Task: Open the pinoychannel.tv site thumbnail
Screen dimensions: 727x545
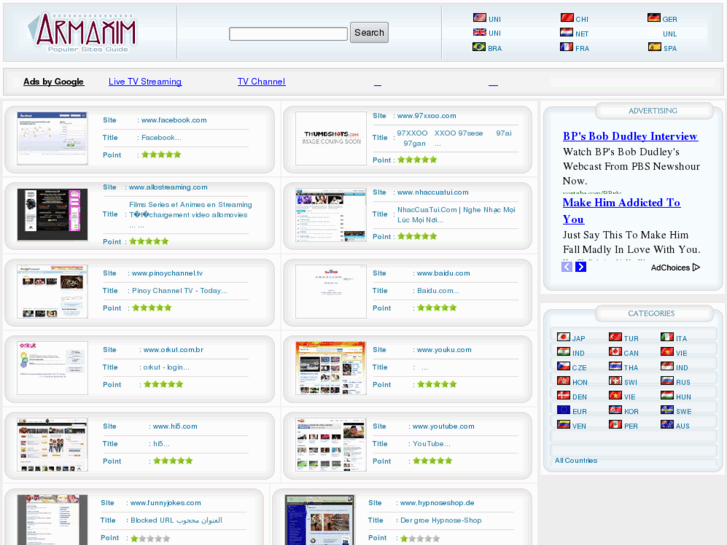Action: [x=52, y=291]
